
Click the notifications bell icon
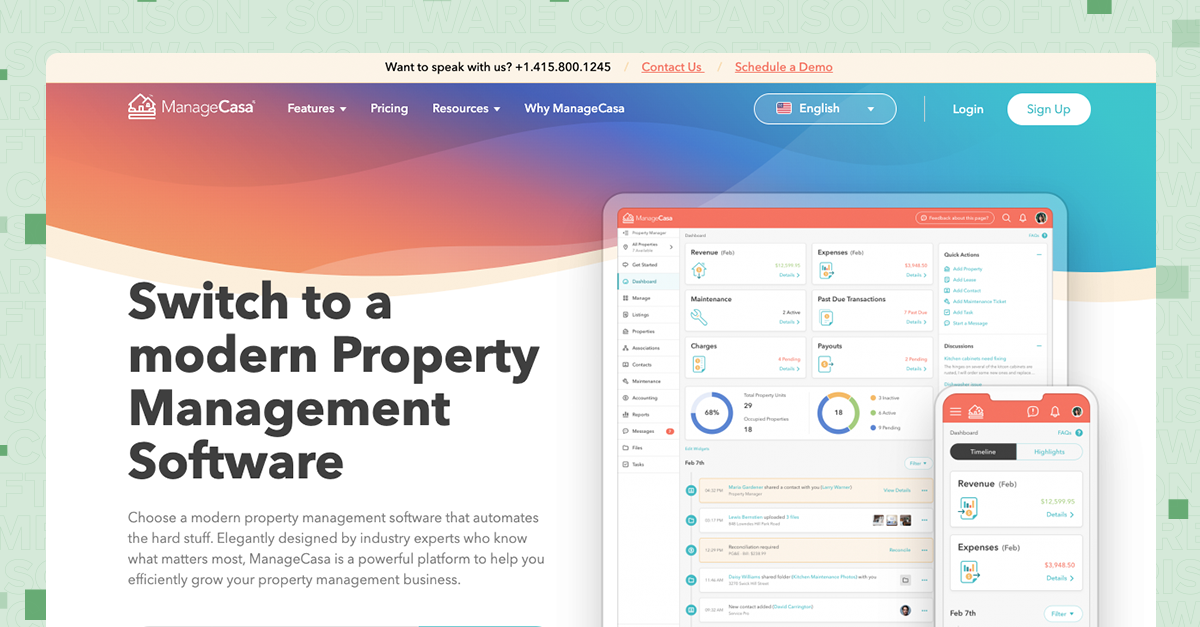[x=1022, y=218]
